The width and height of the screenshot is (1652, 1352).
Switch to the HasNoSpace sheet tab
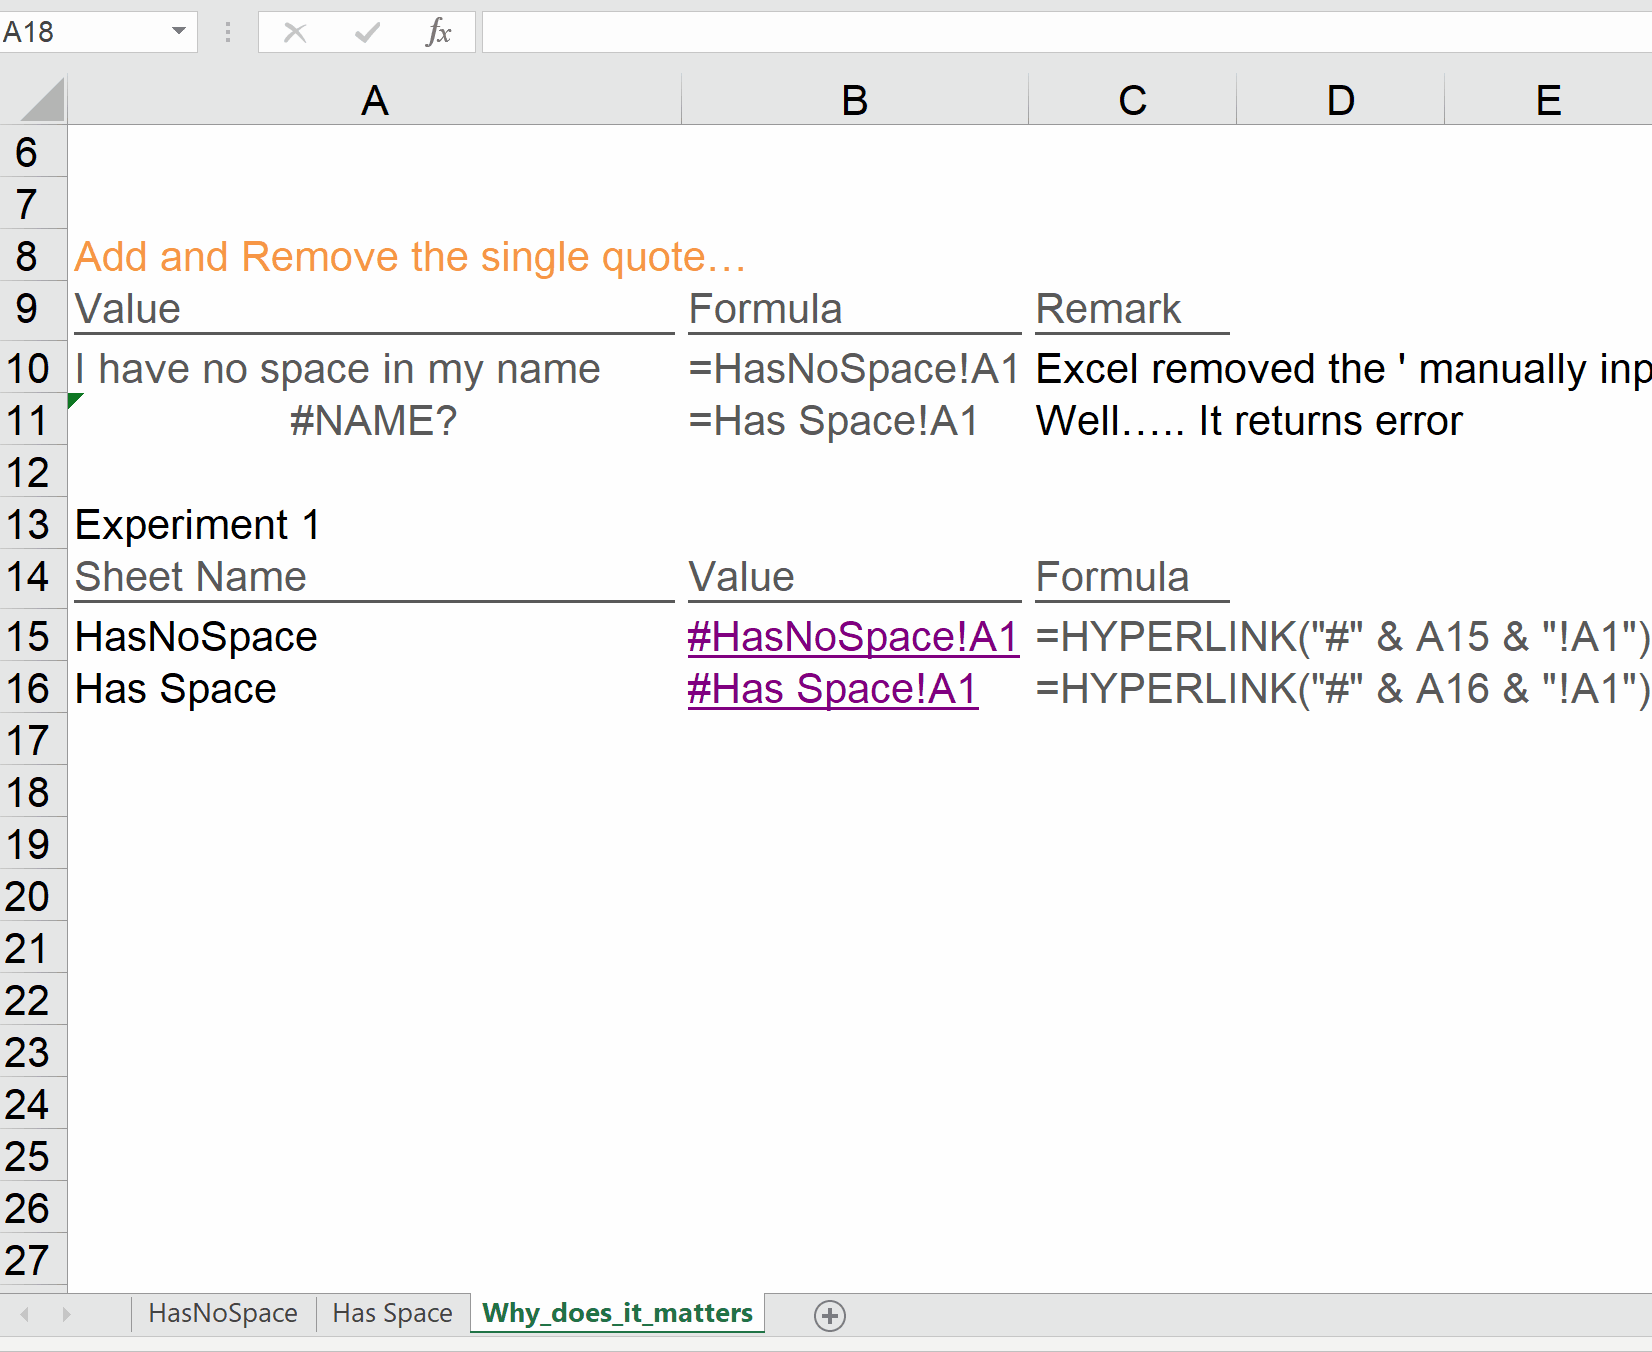(x=222, y=1313)
